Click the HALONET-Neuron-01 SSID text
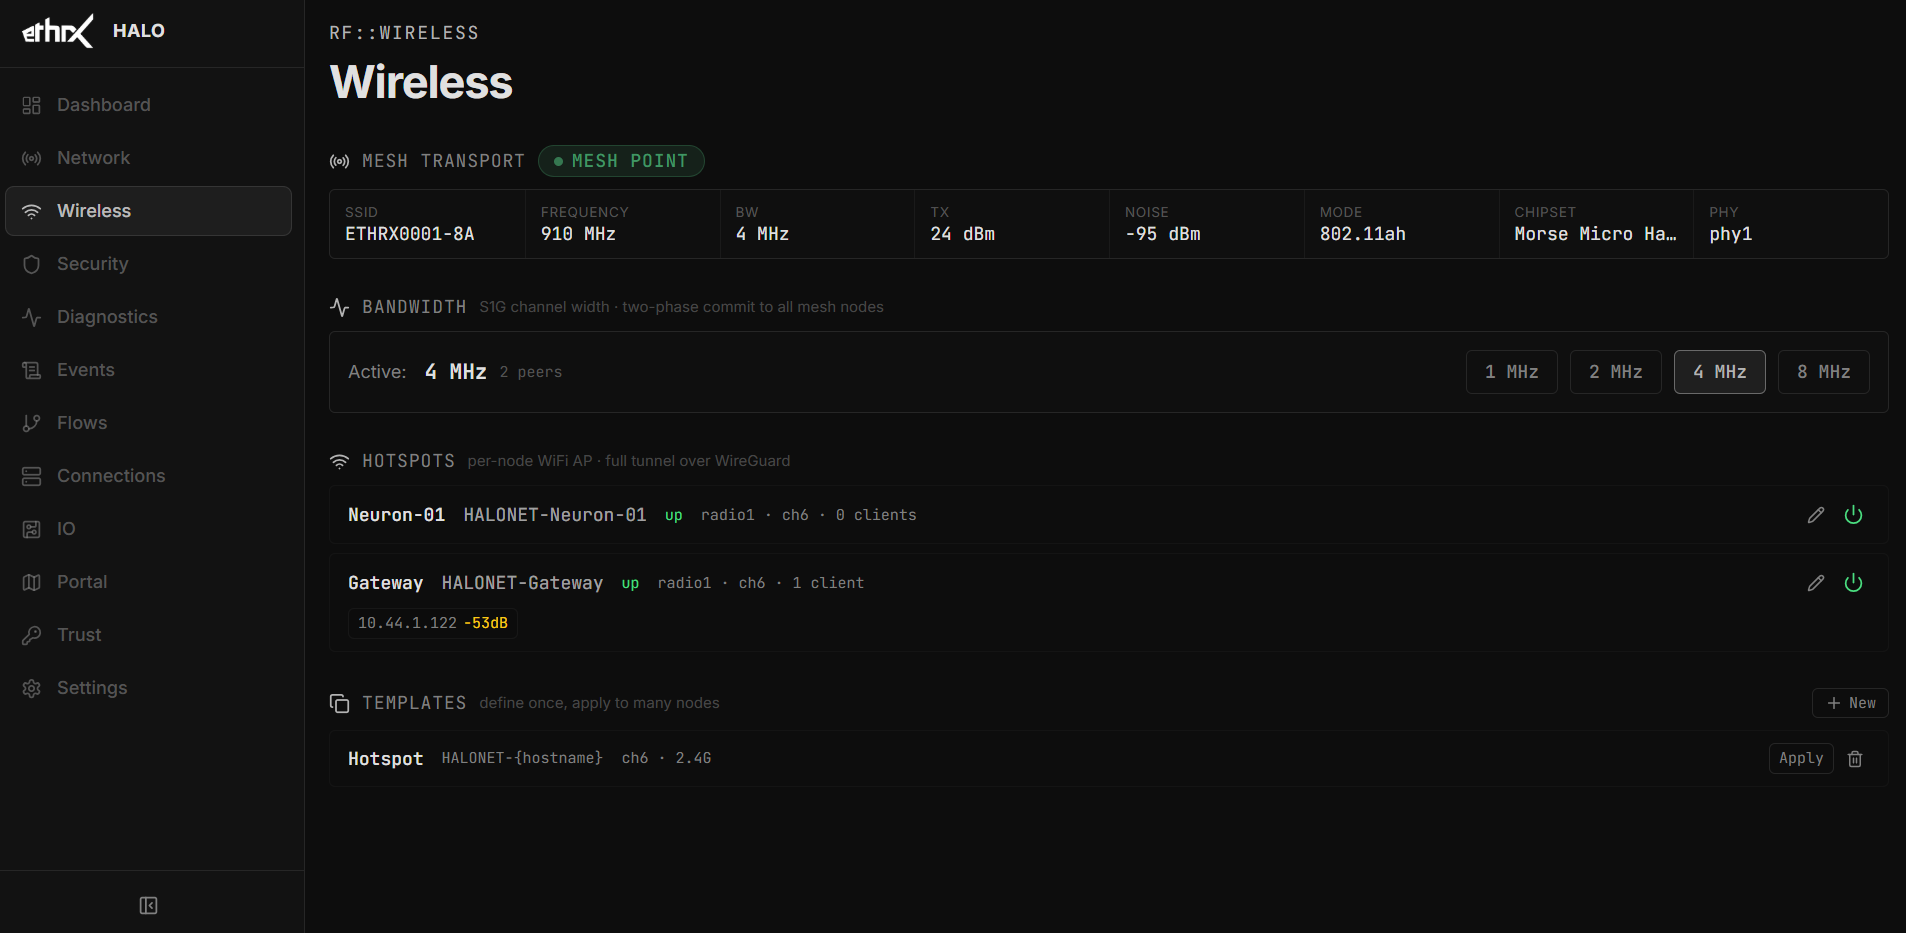Image resolution: width=1906 pixels, height=933 pixels. [x=555, y=515]
